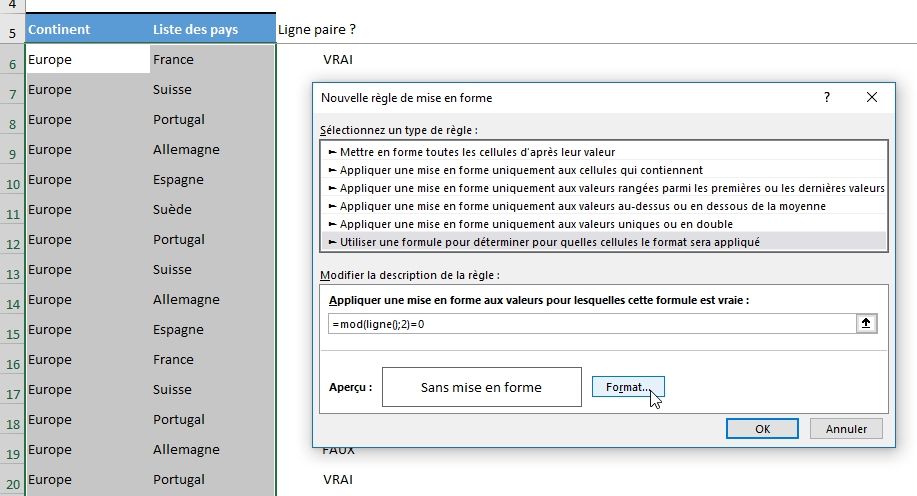Image resolution: width=917 pixels, height=496 pixels.
Task: Click the formula input field
Action: click(590, 324)
